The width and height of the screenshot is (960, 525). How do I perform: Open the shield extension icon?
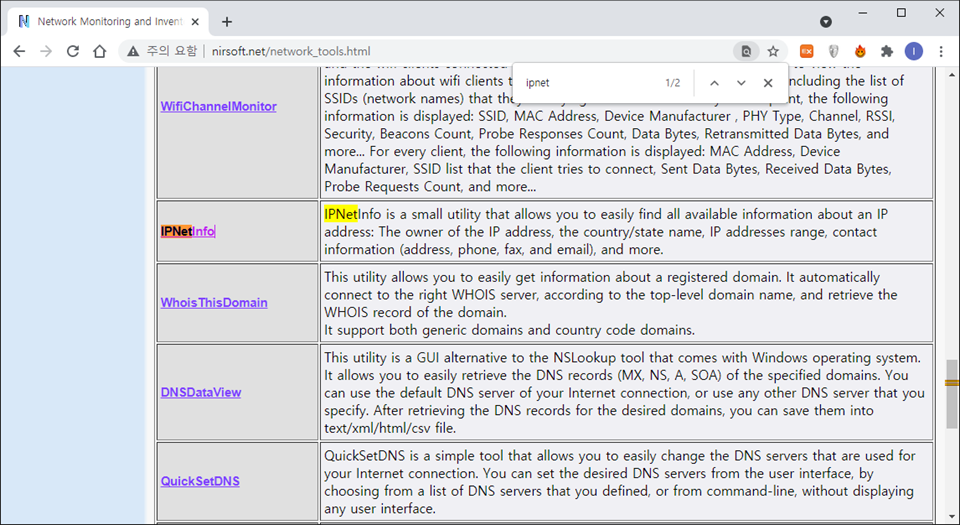[833, 51]
